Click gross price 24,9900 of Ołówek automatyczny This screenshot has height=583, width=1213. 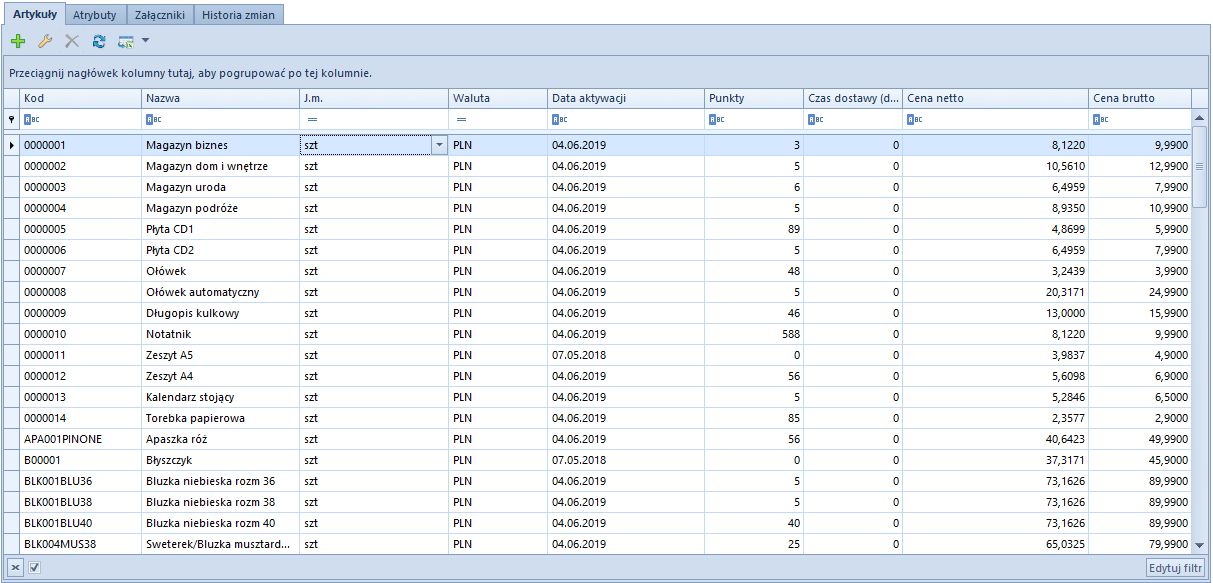[1140, 292]
